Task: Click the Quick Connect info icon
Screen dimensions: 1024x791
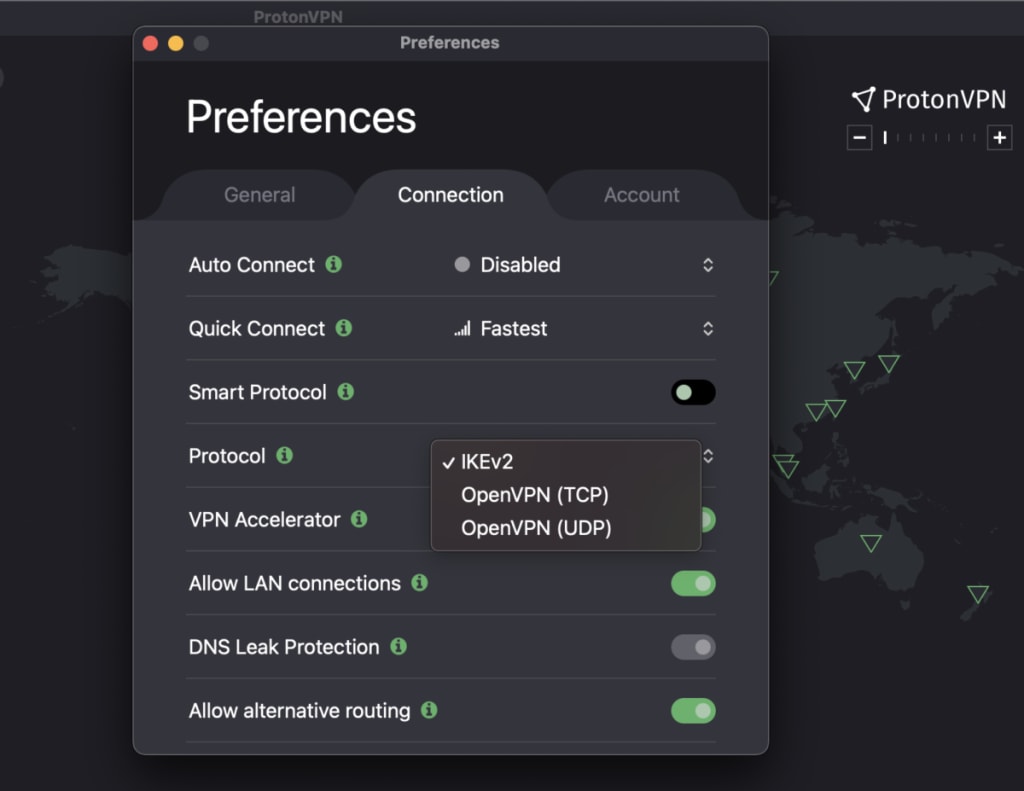Action: tap(344, 328)
